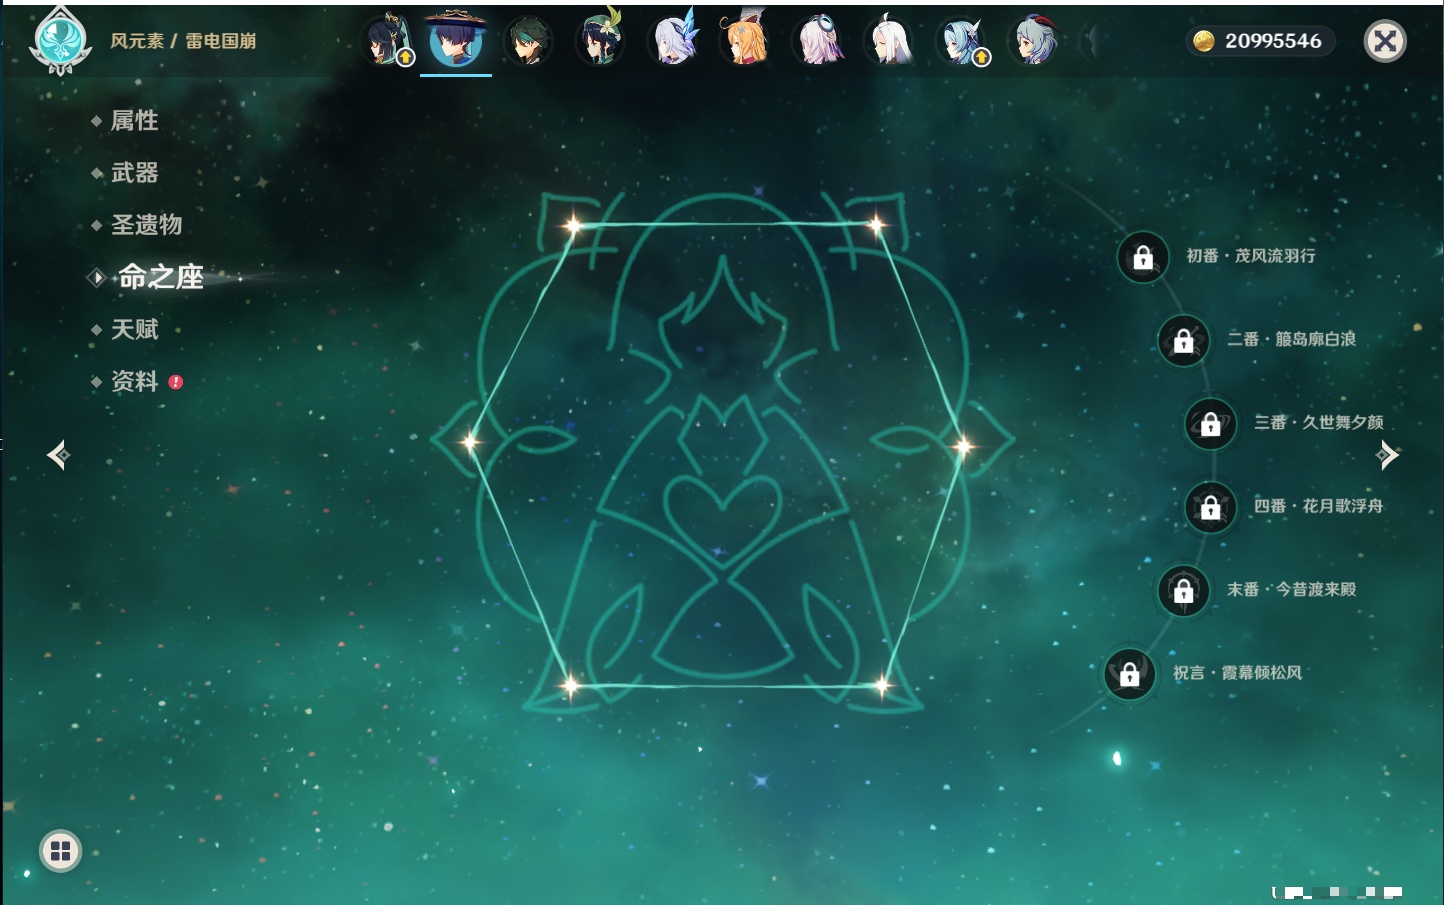Click the lock icon for 初番 · 茂风流羽行
1444x905 pixels.
[1143, 257]
